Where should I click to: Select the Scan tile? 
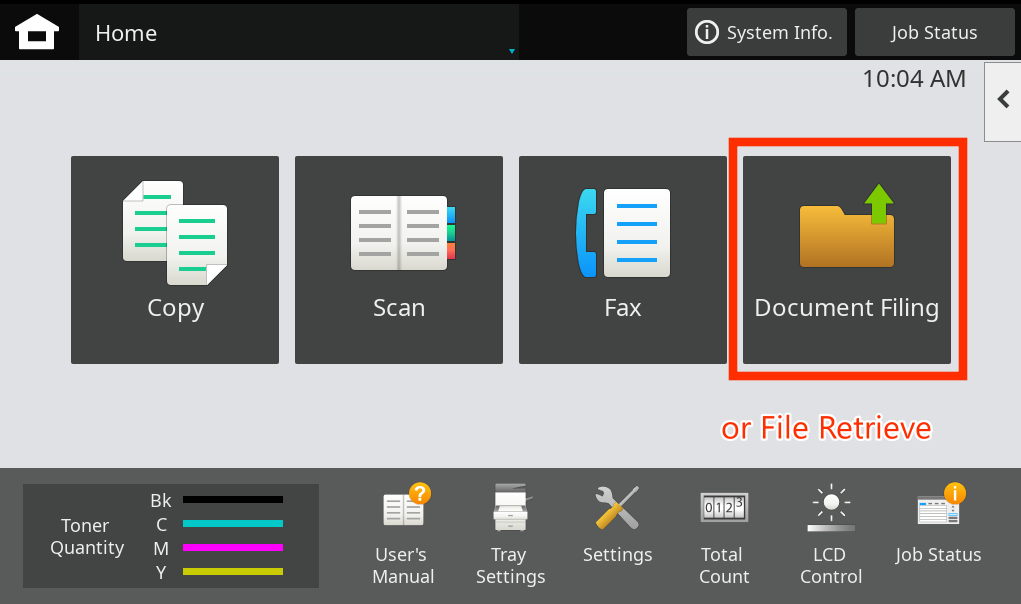[x=398, y=259]
